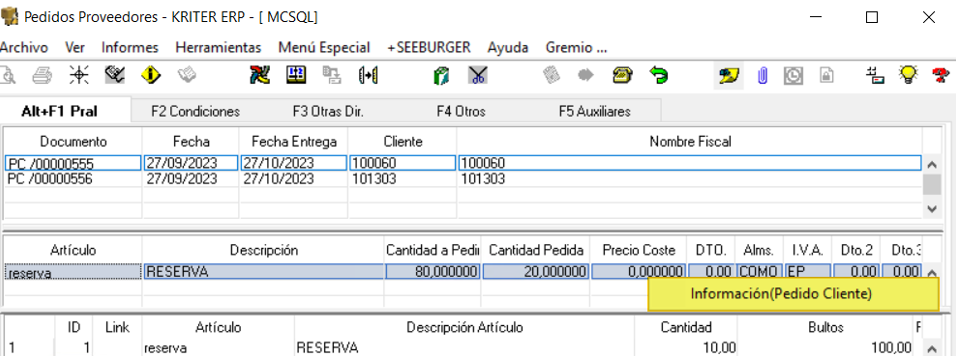Screen dimensions: 956x363
Task: Click the grey locked document icon
Action: pyautogui.click(x=826, y=76)
